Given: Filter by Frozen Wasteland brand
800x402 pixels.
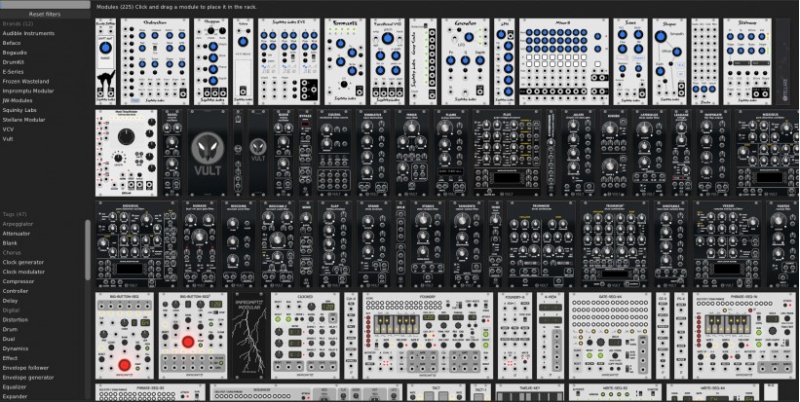Looking at the screenshot, I should tap(26, 81).
